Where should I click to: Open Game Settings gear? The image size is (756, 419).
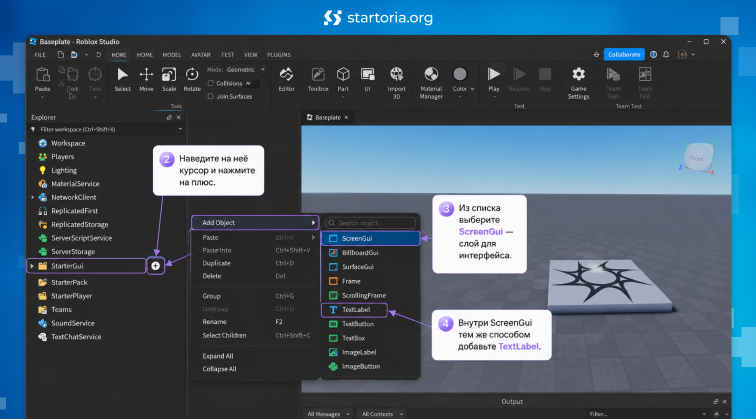(579, 82)
